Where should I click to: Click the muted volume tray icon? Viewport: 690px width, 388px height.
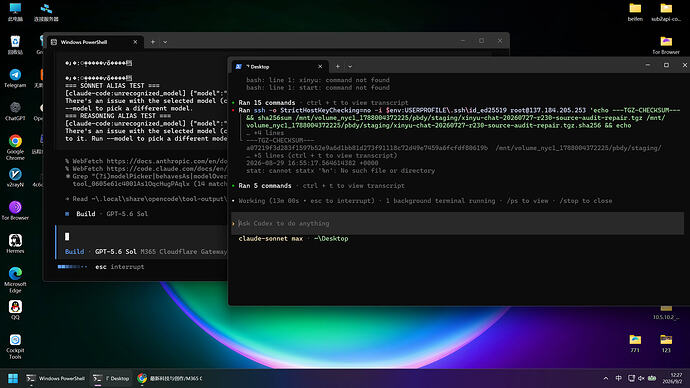[x=641, y=378]
